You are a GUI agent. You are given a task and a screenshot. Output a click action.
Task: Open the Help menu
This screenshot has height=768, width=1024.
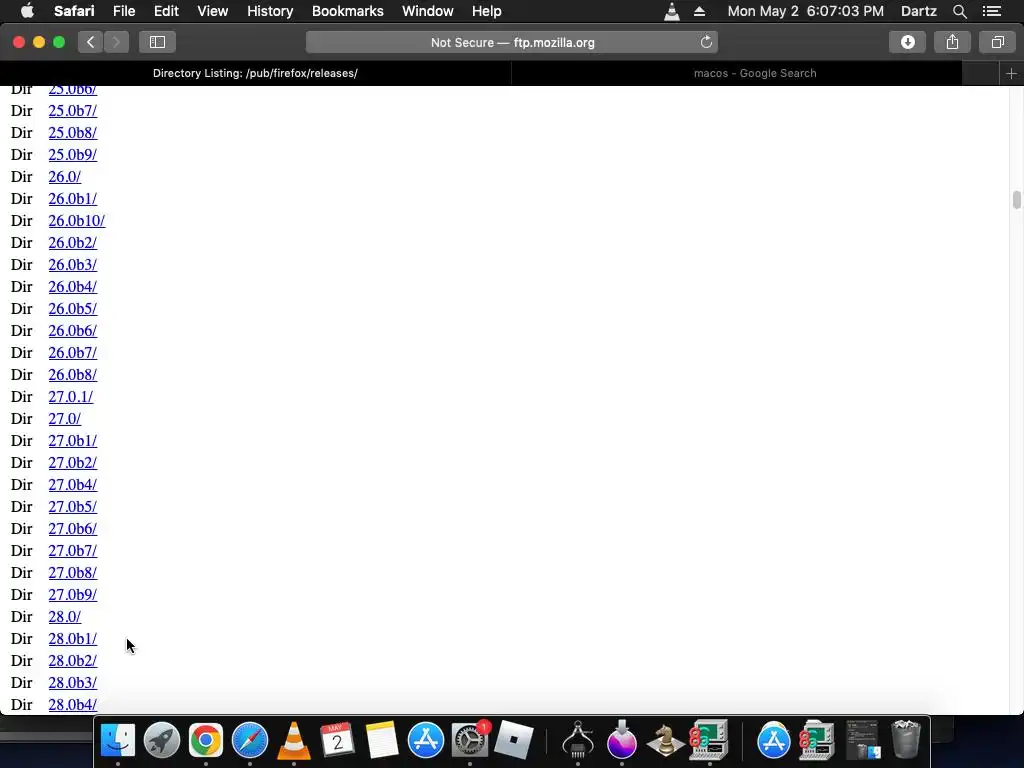tap(487, 11)
